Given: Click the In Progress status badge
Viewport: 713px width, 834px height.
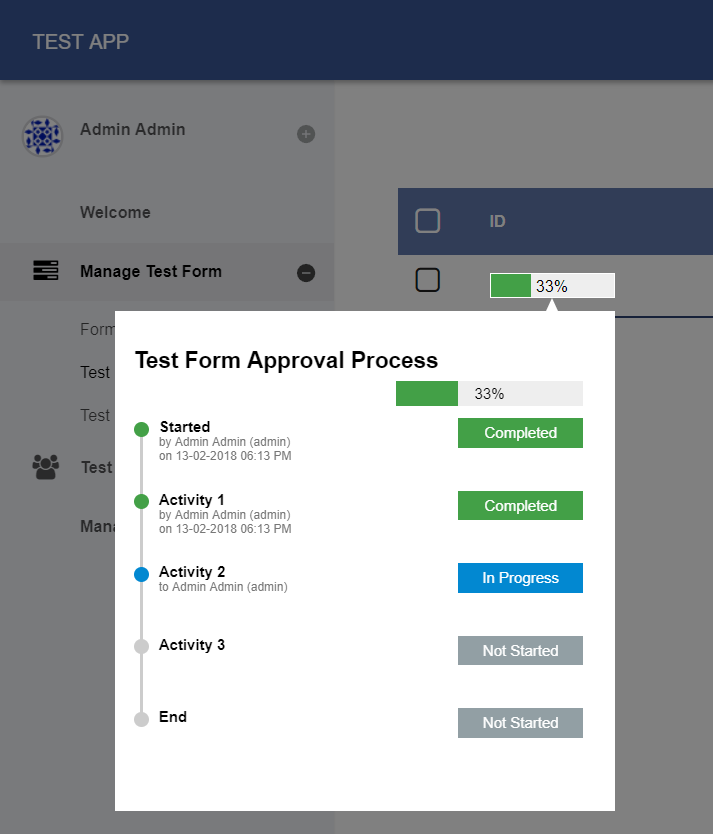Looking at the screenshot, I should (520, 578).
